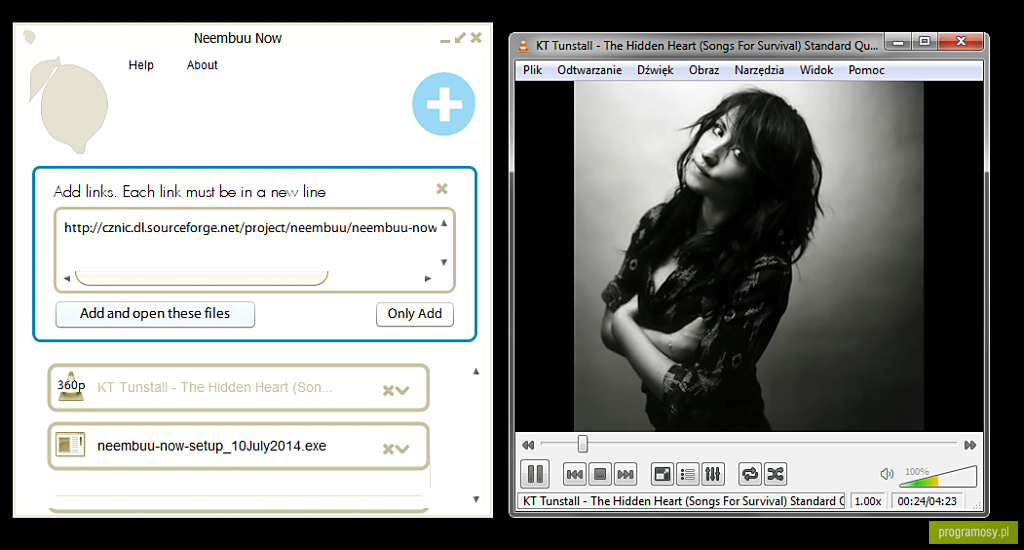This screenshot has height=550, width=1024.
Task: Click the VLC status bar track title
Action: click(x=682, y=501)
